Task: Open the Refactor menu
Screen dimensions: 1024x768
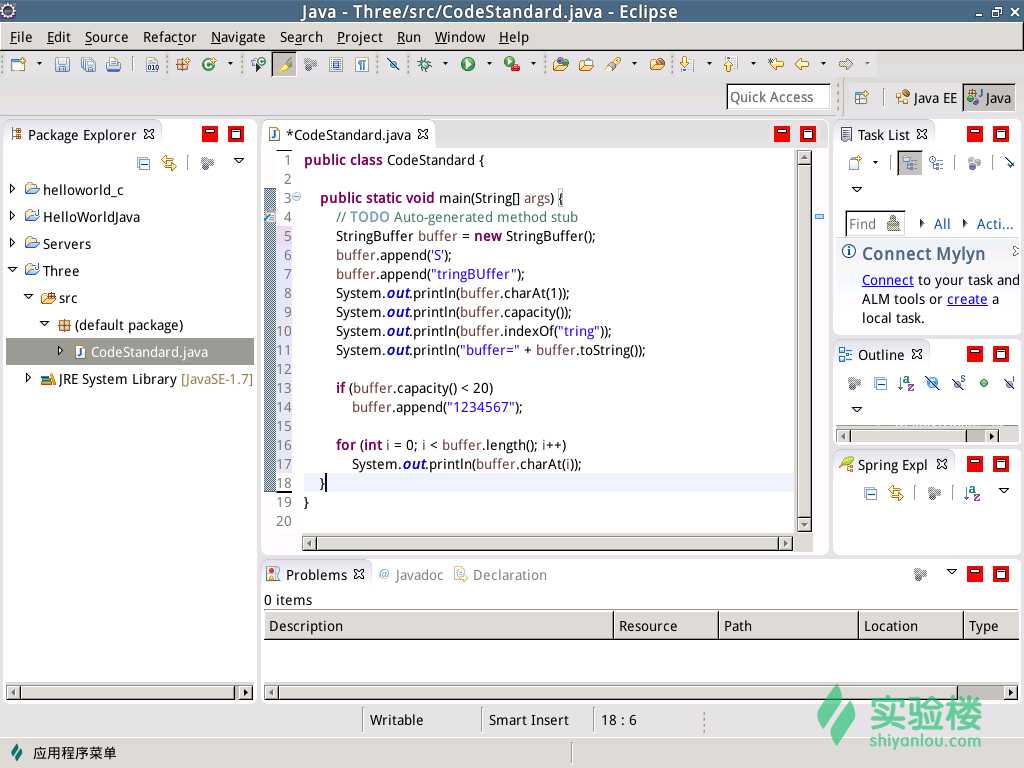Action: [x=169, y=37]
